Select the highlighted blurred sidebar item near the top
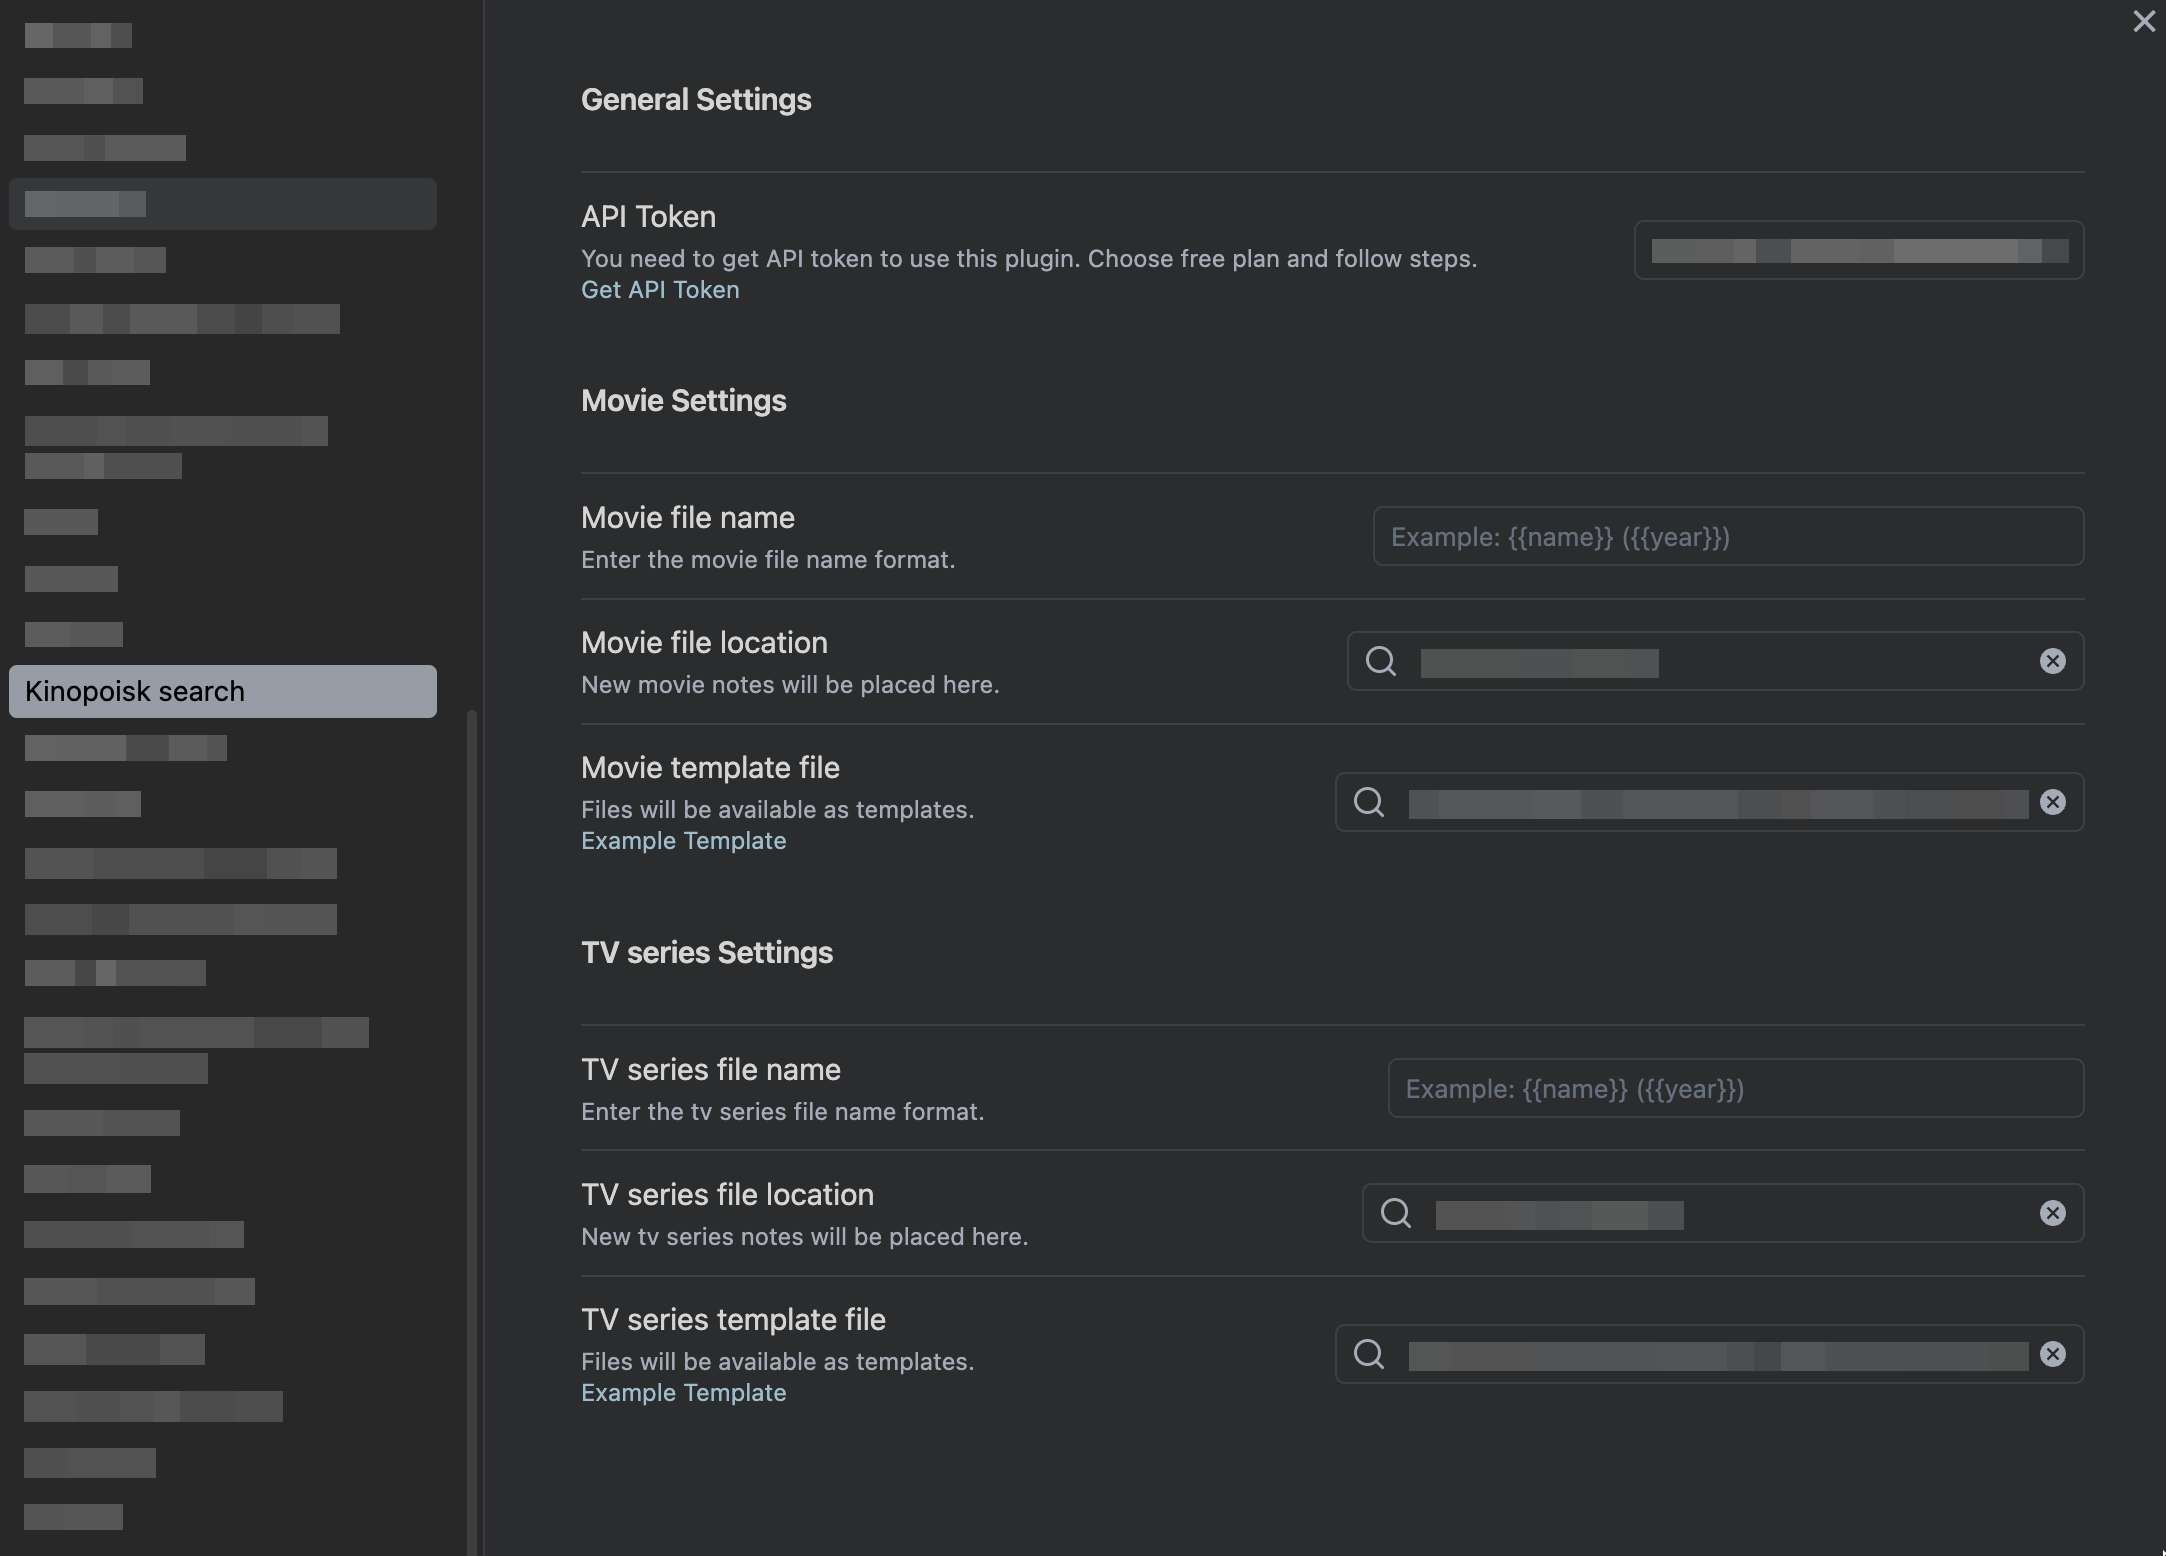 point(222,204)
